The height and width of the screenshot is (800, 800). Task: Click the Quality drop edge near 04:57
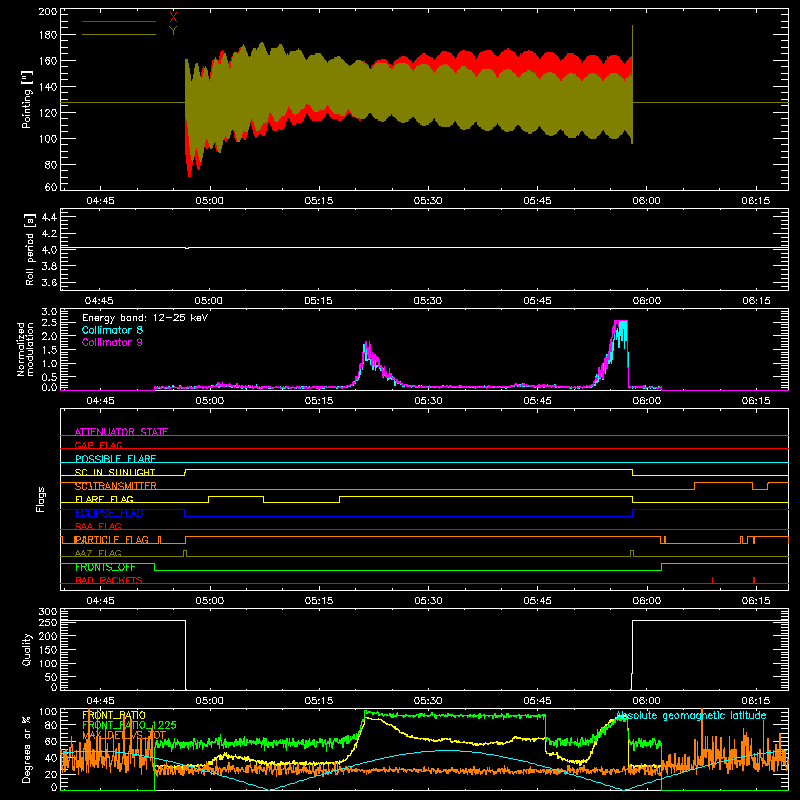click(x=186, y=655)
